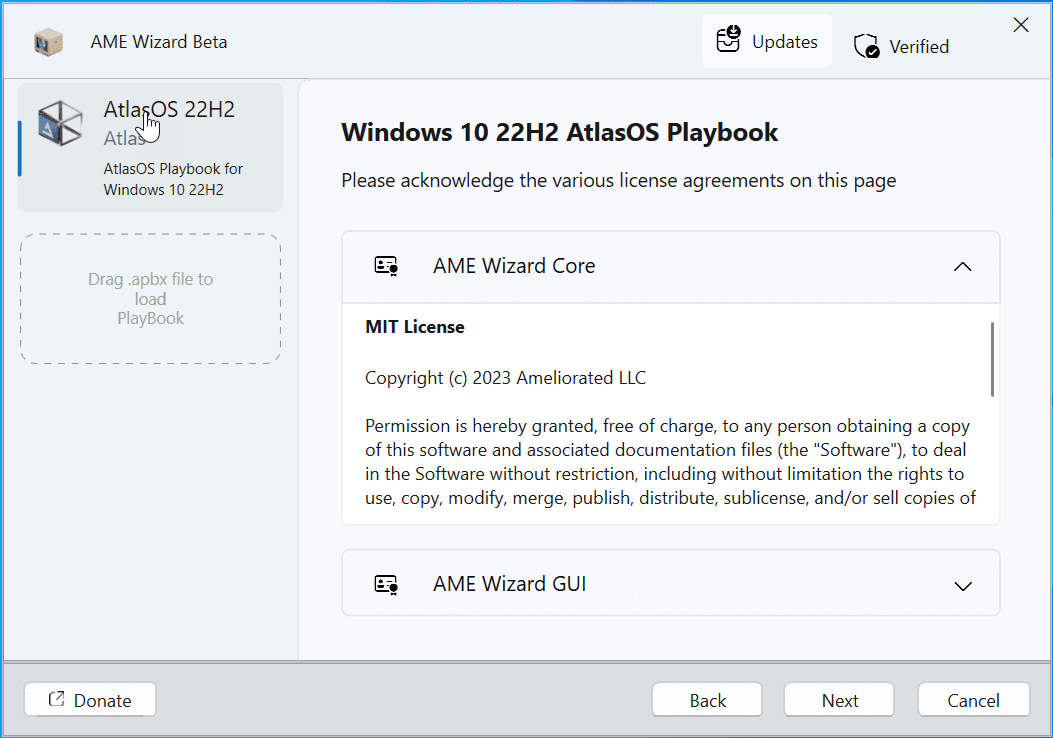
Task: Click the Drag .apbx file drop zone
Action: coord(150,299)
